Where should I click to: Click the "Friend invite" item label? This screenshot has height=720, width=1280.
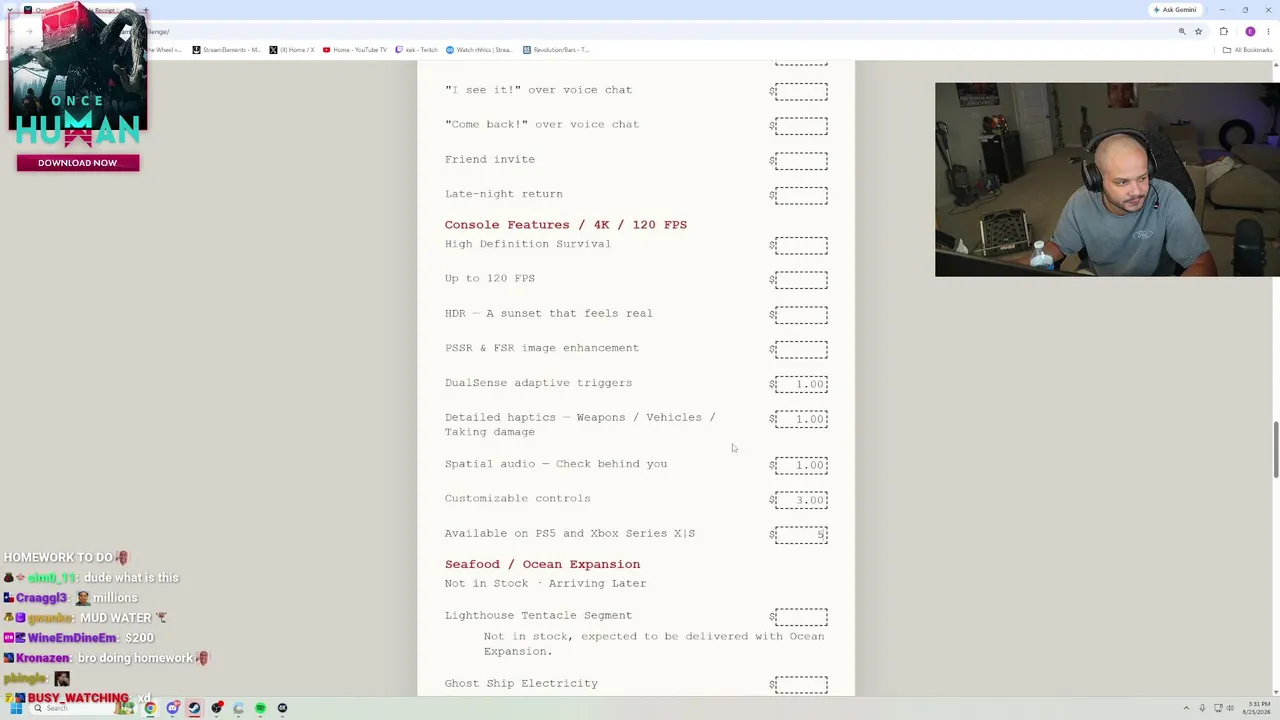point(490,159)
